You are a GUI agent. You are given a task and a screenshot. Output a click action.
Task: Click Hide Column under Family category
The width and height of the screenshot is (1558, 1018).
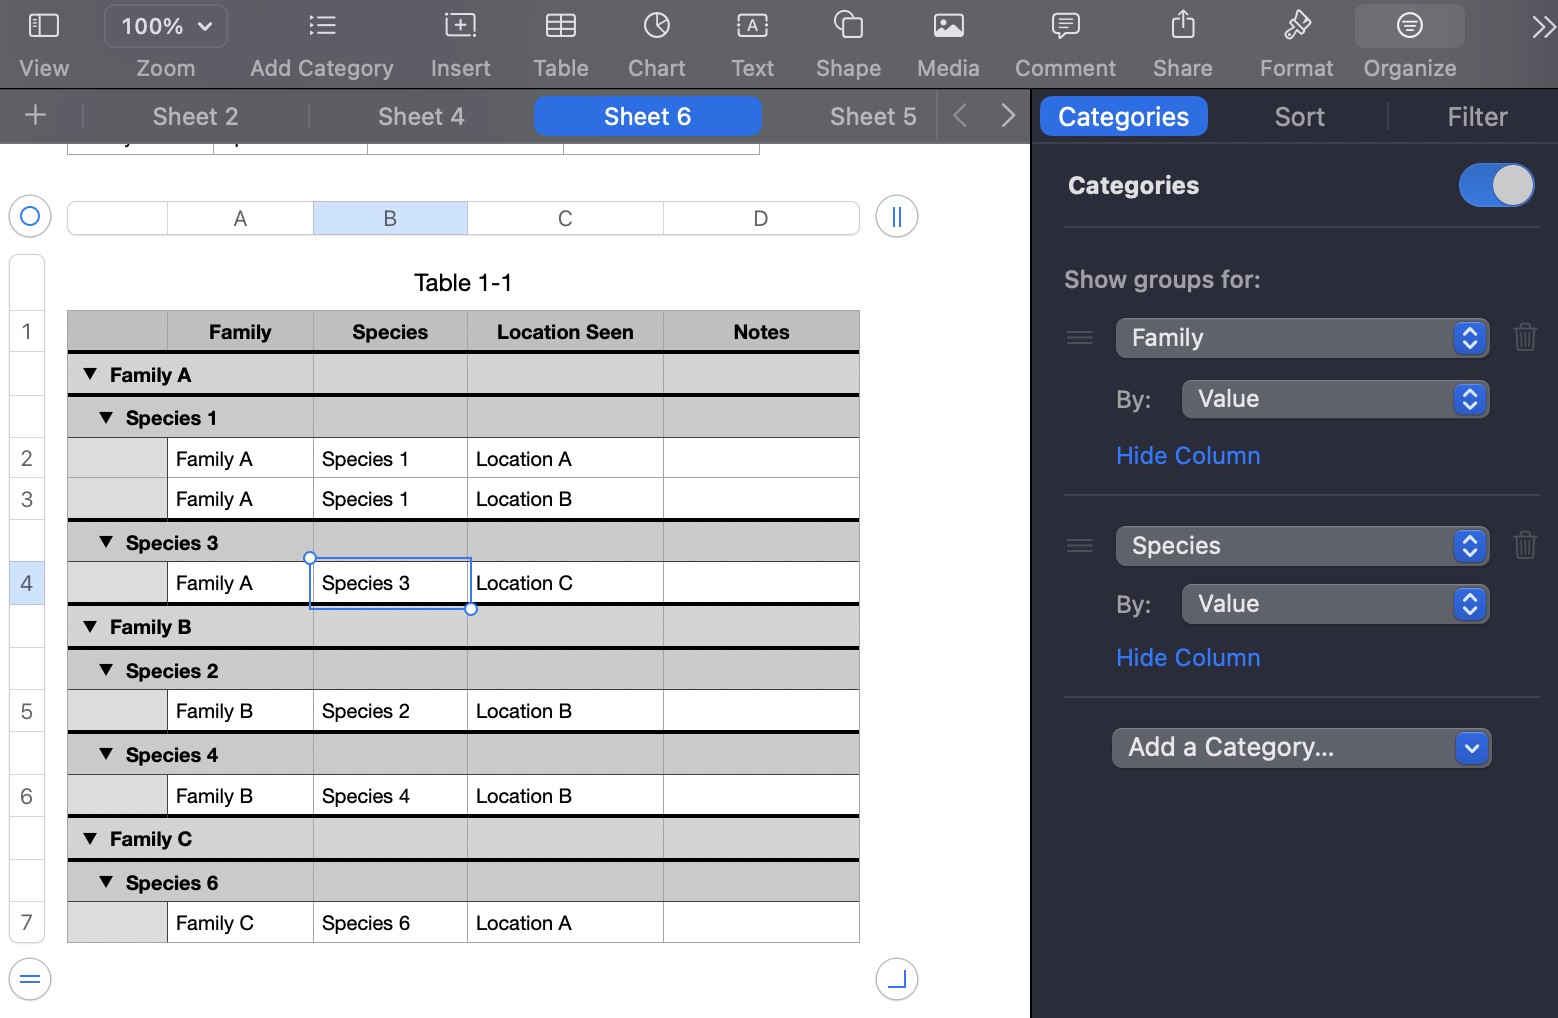pyautogui.click(x=1188, y=456)
